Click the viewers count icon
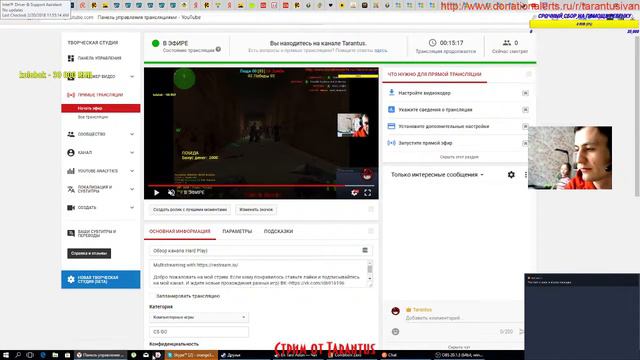The width and height of the screenshot is (640, 360). click(x=507, y=43)
